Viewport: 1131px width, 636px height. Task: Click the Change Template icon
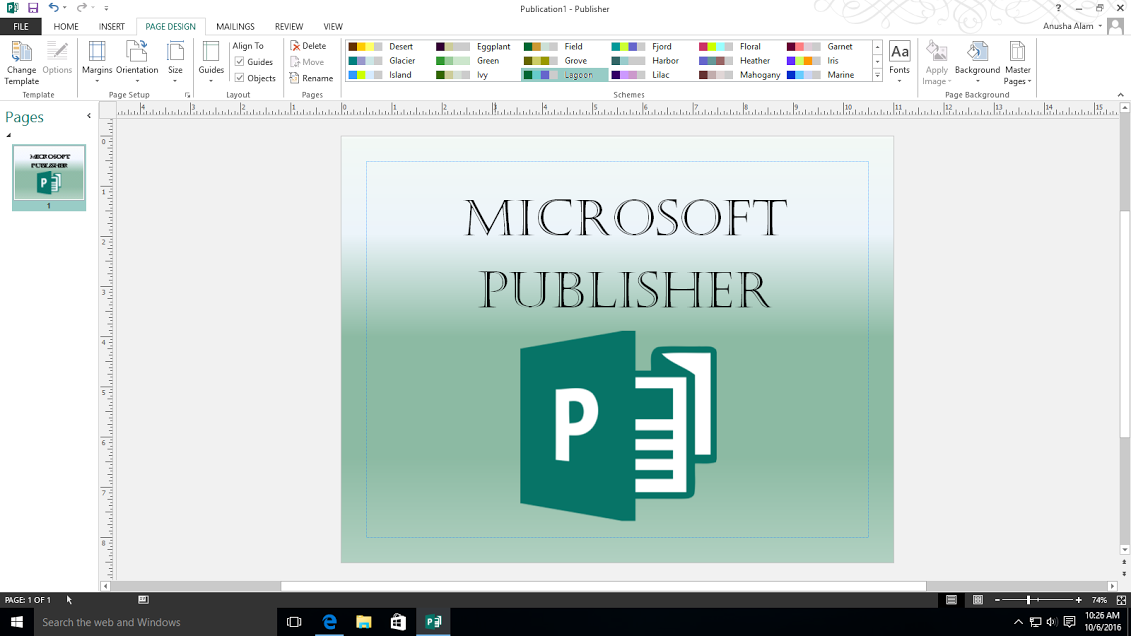(22, 63)
